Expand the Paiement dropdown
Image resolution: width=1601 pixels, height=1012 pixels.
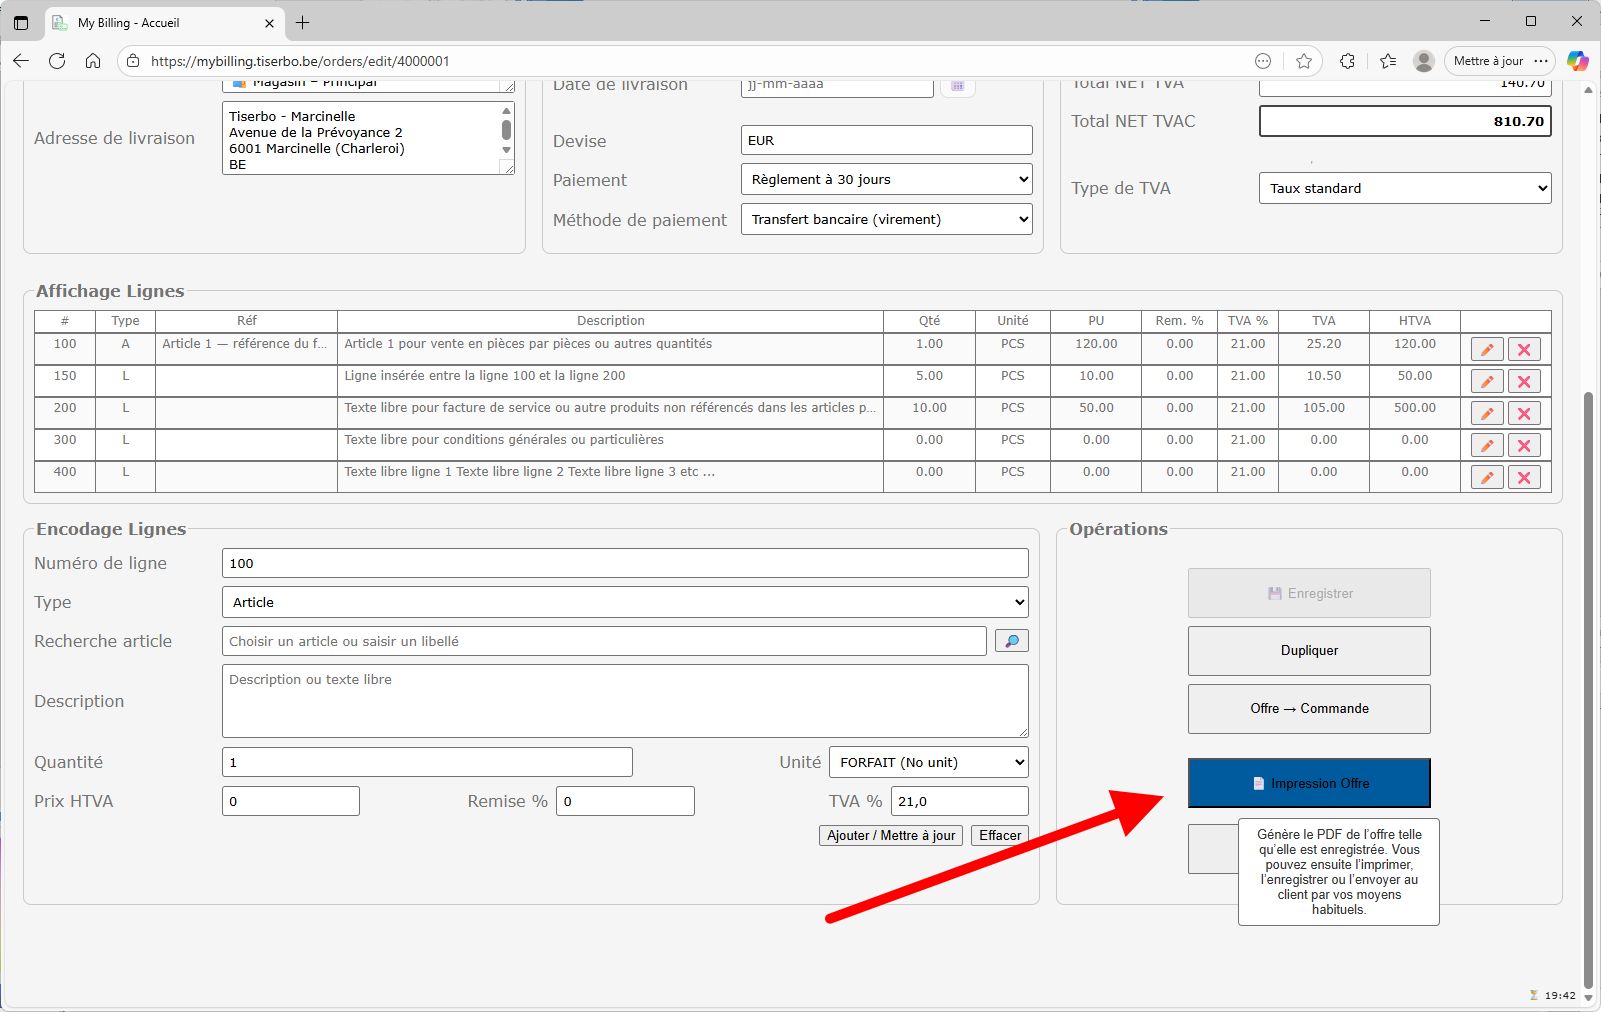coord(886,180)
